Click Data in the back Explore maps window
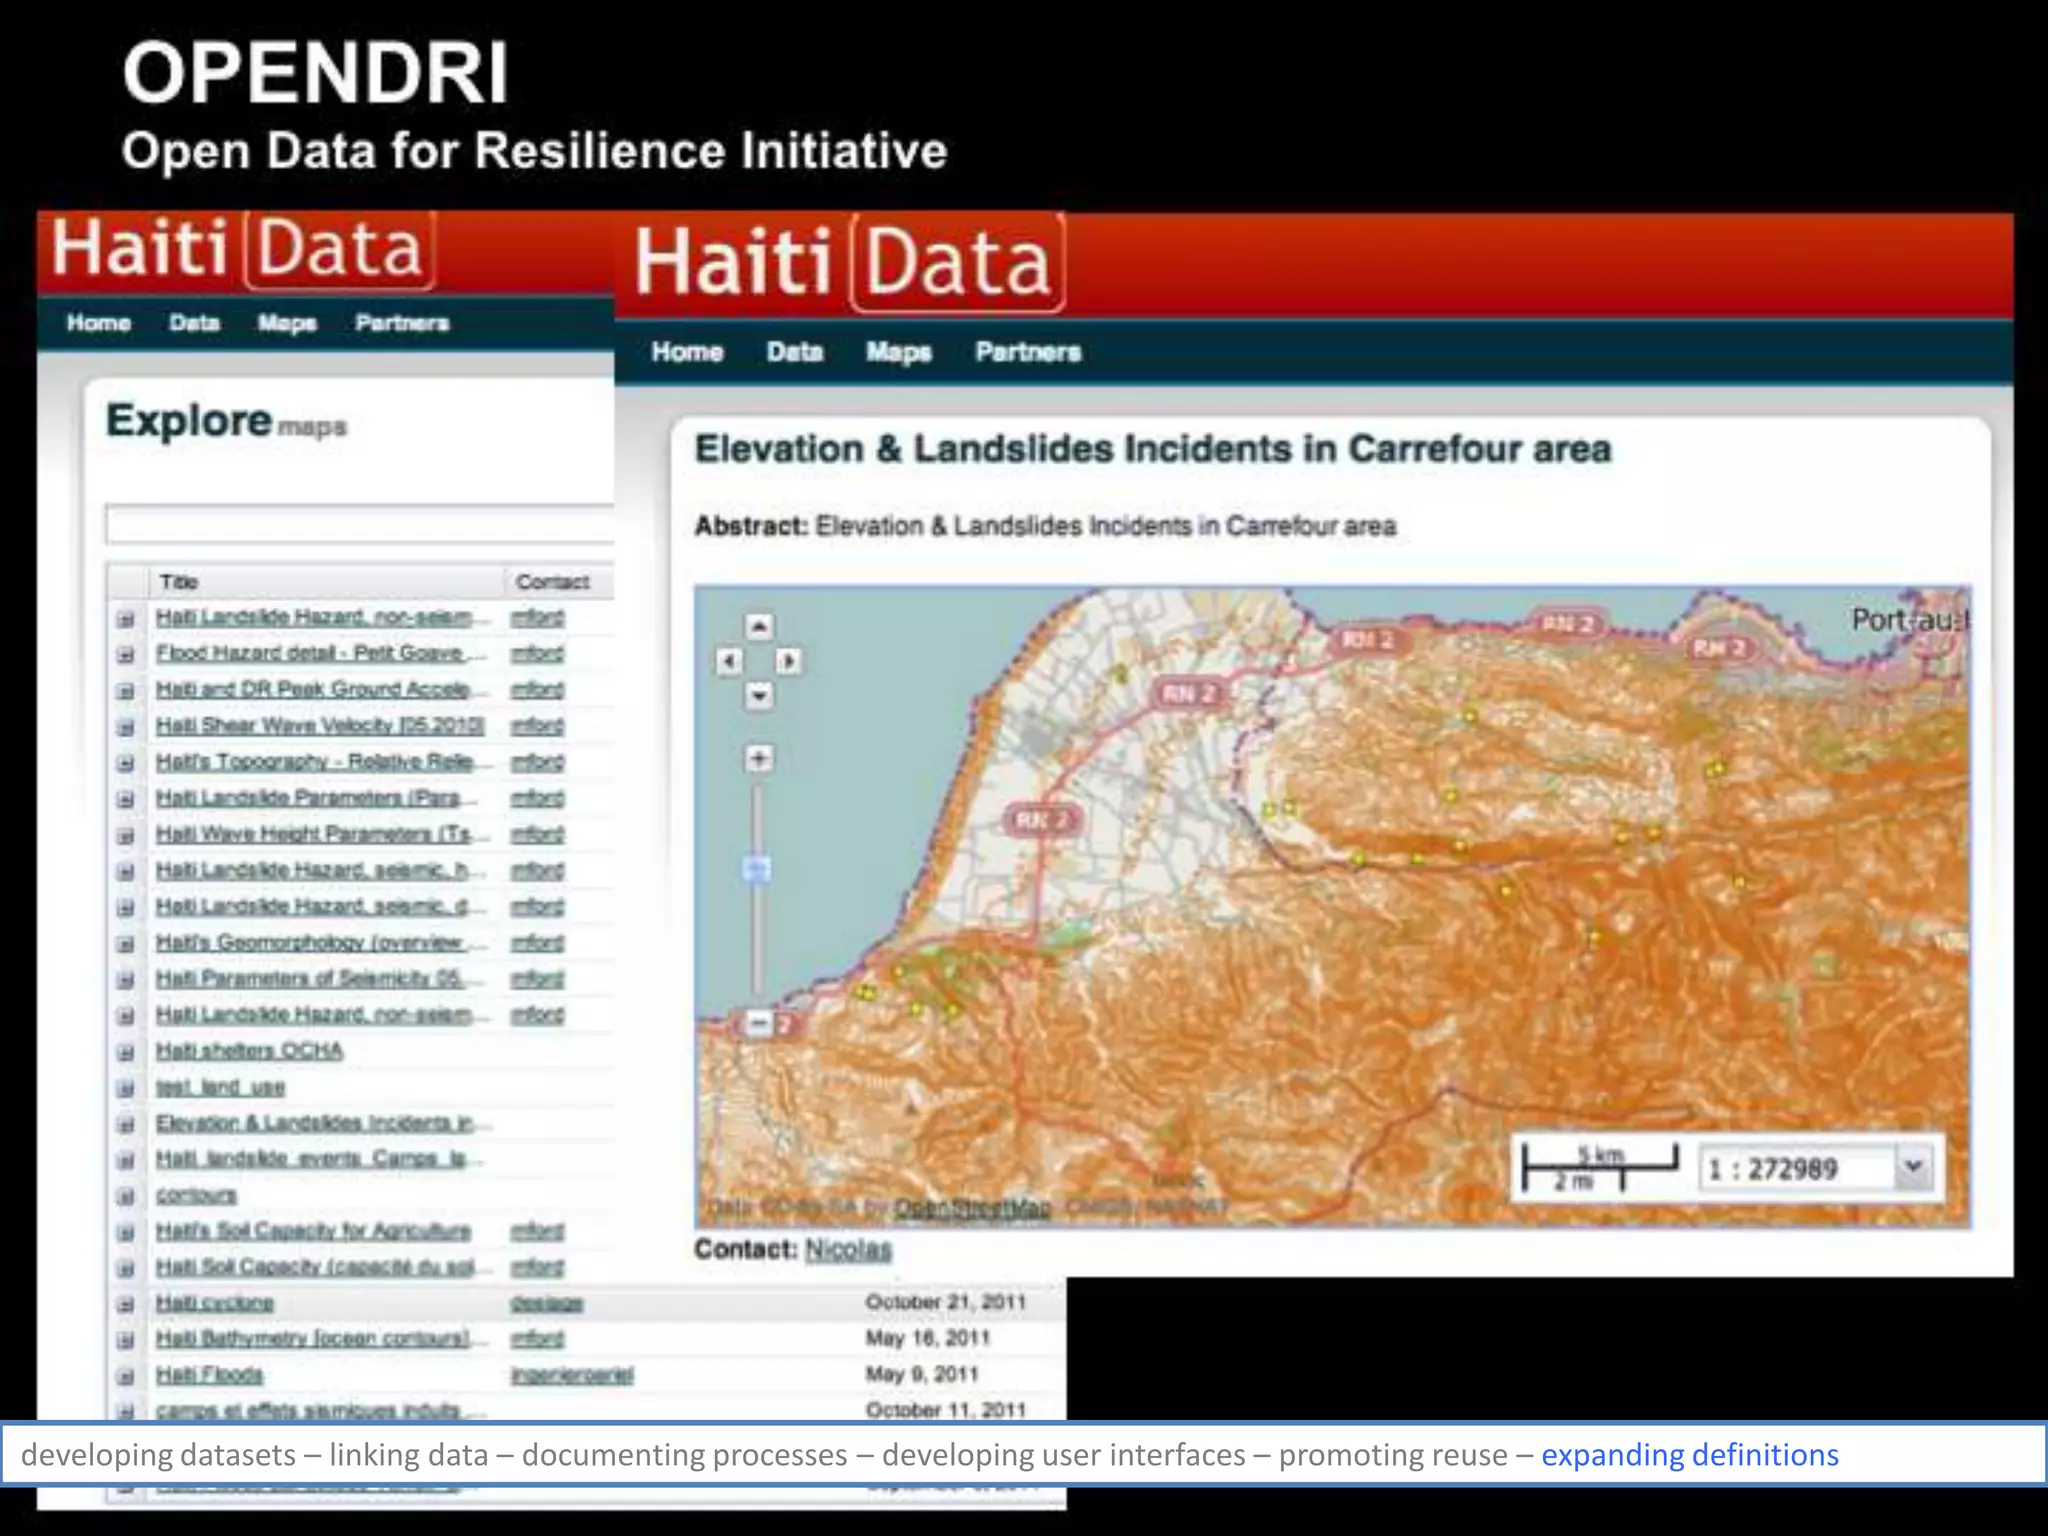Image resolution: width=2048 pixels, height=1536 pixels. point(194,323)
